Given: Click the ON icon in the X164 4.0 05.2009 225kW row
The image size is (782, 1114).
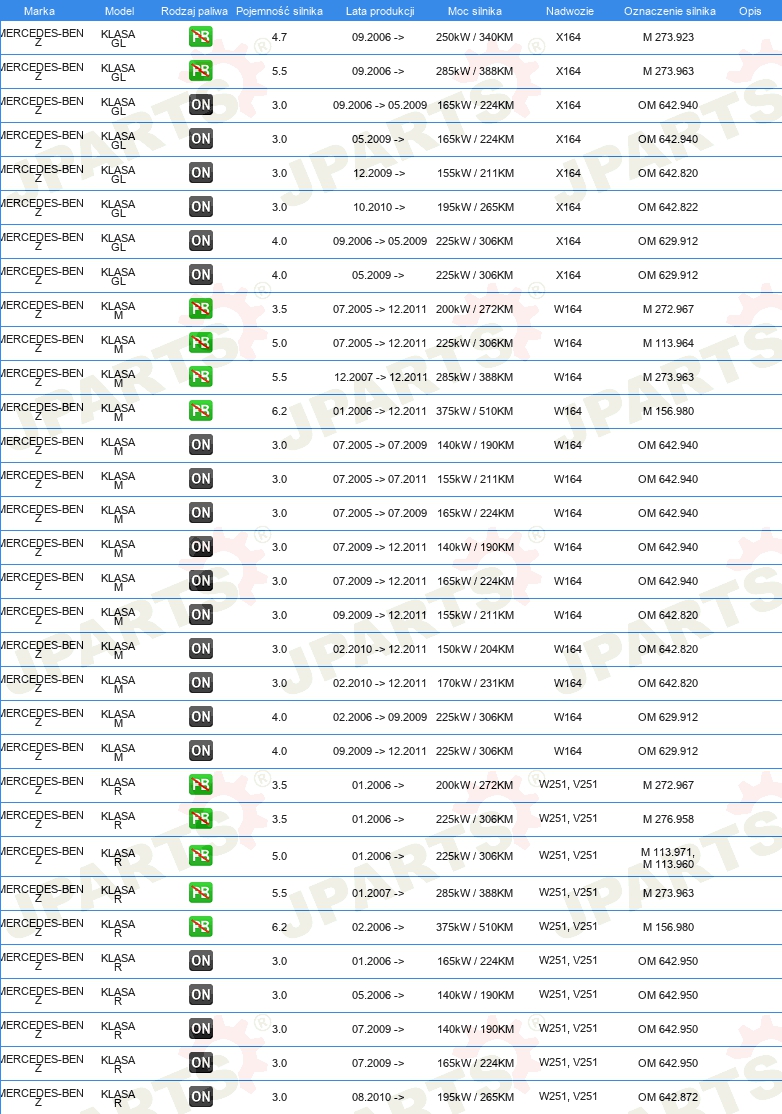Looking at the screenshot, I should click(201, 275).
